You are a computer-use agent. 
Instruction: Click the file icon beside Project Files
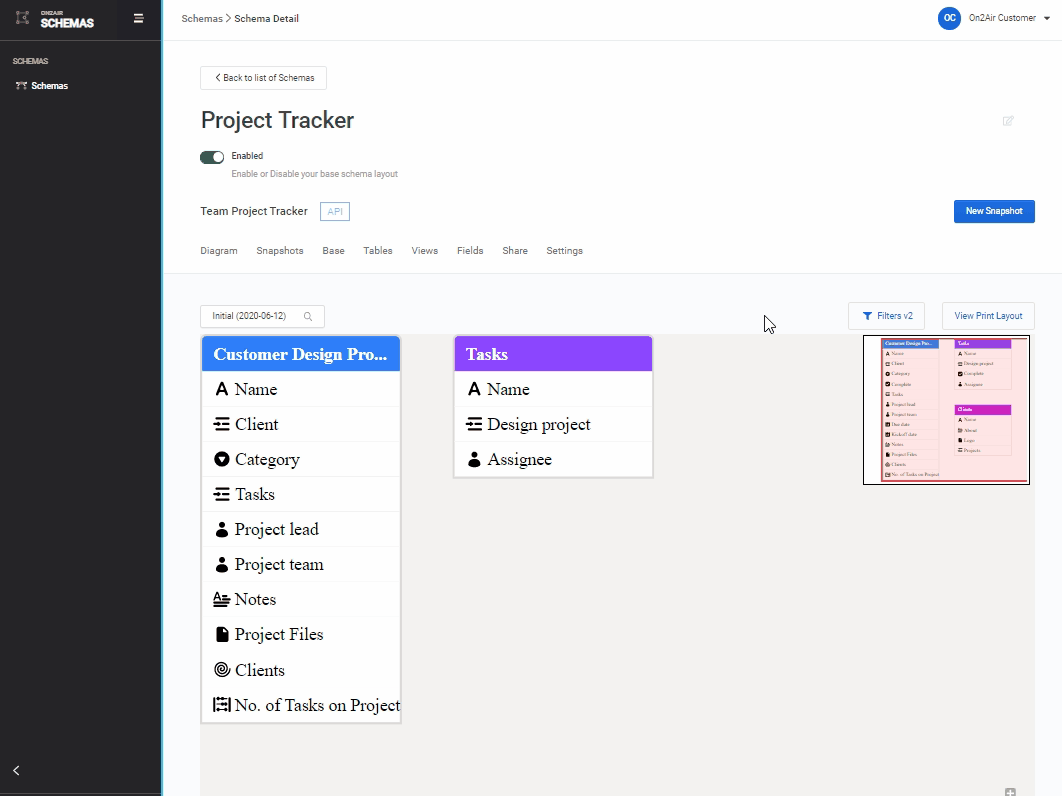pyautogui.click(x=222, y=635)
